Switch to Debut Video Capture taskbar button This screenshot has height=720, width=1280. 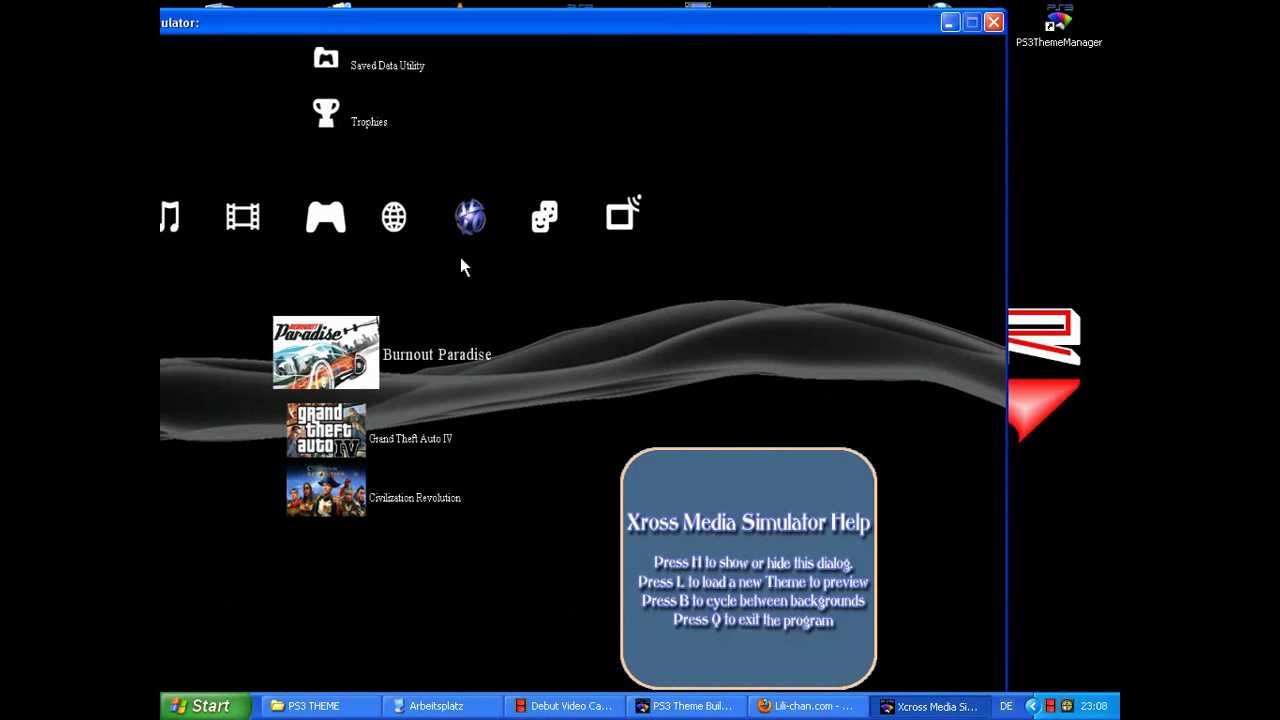point(563,706)
